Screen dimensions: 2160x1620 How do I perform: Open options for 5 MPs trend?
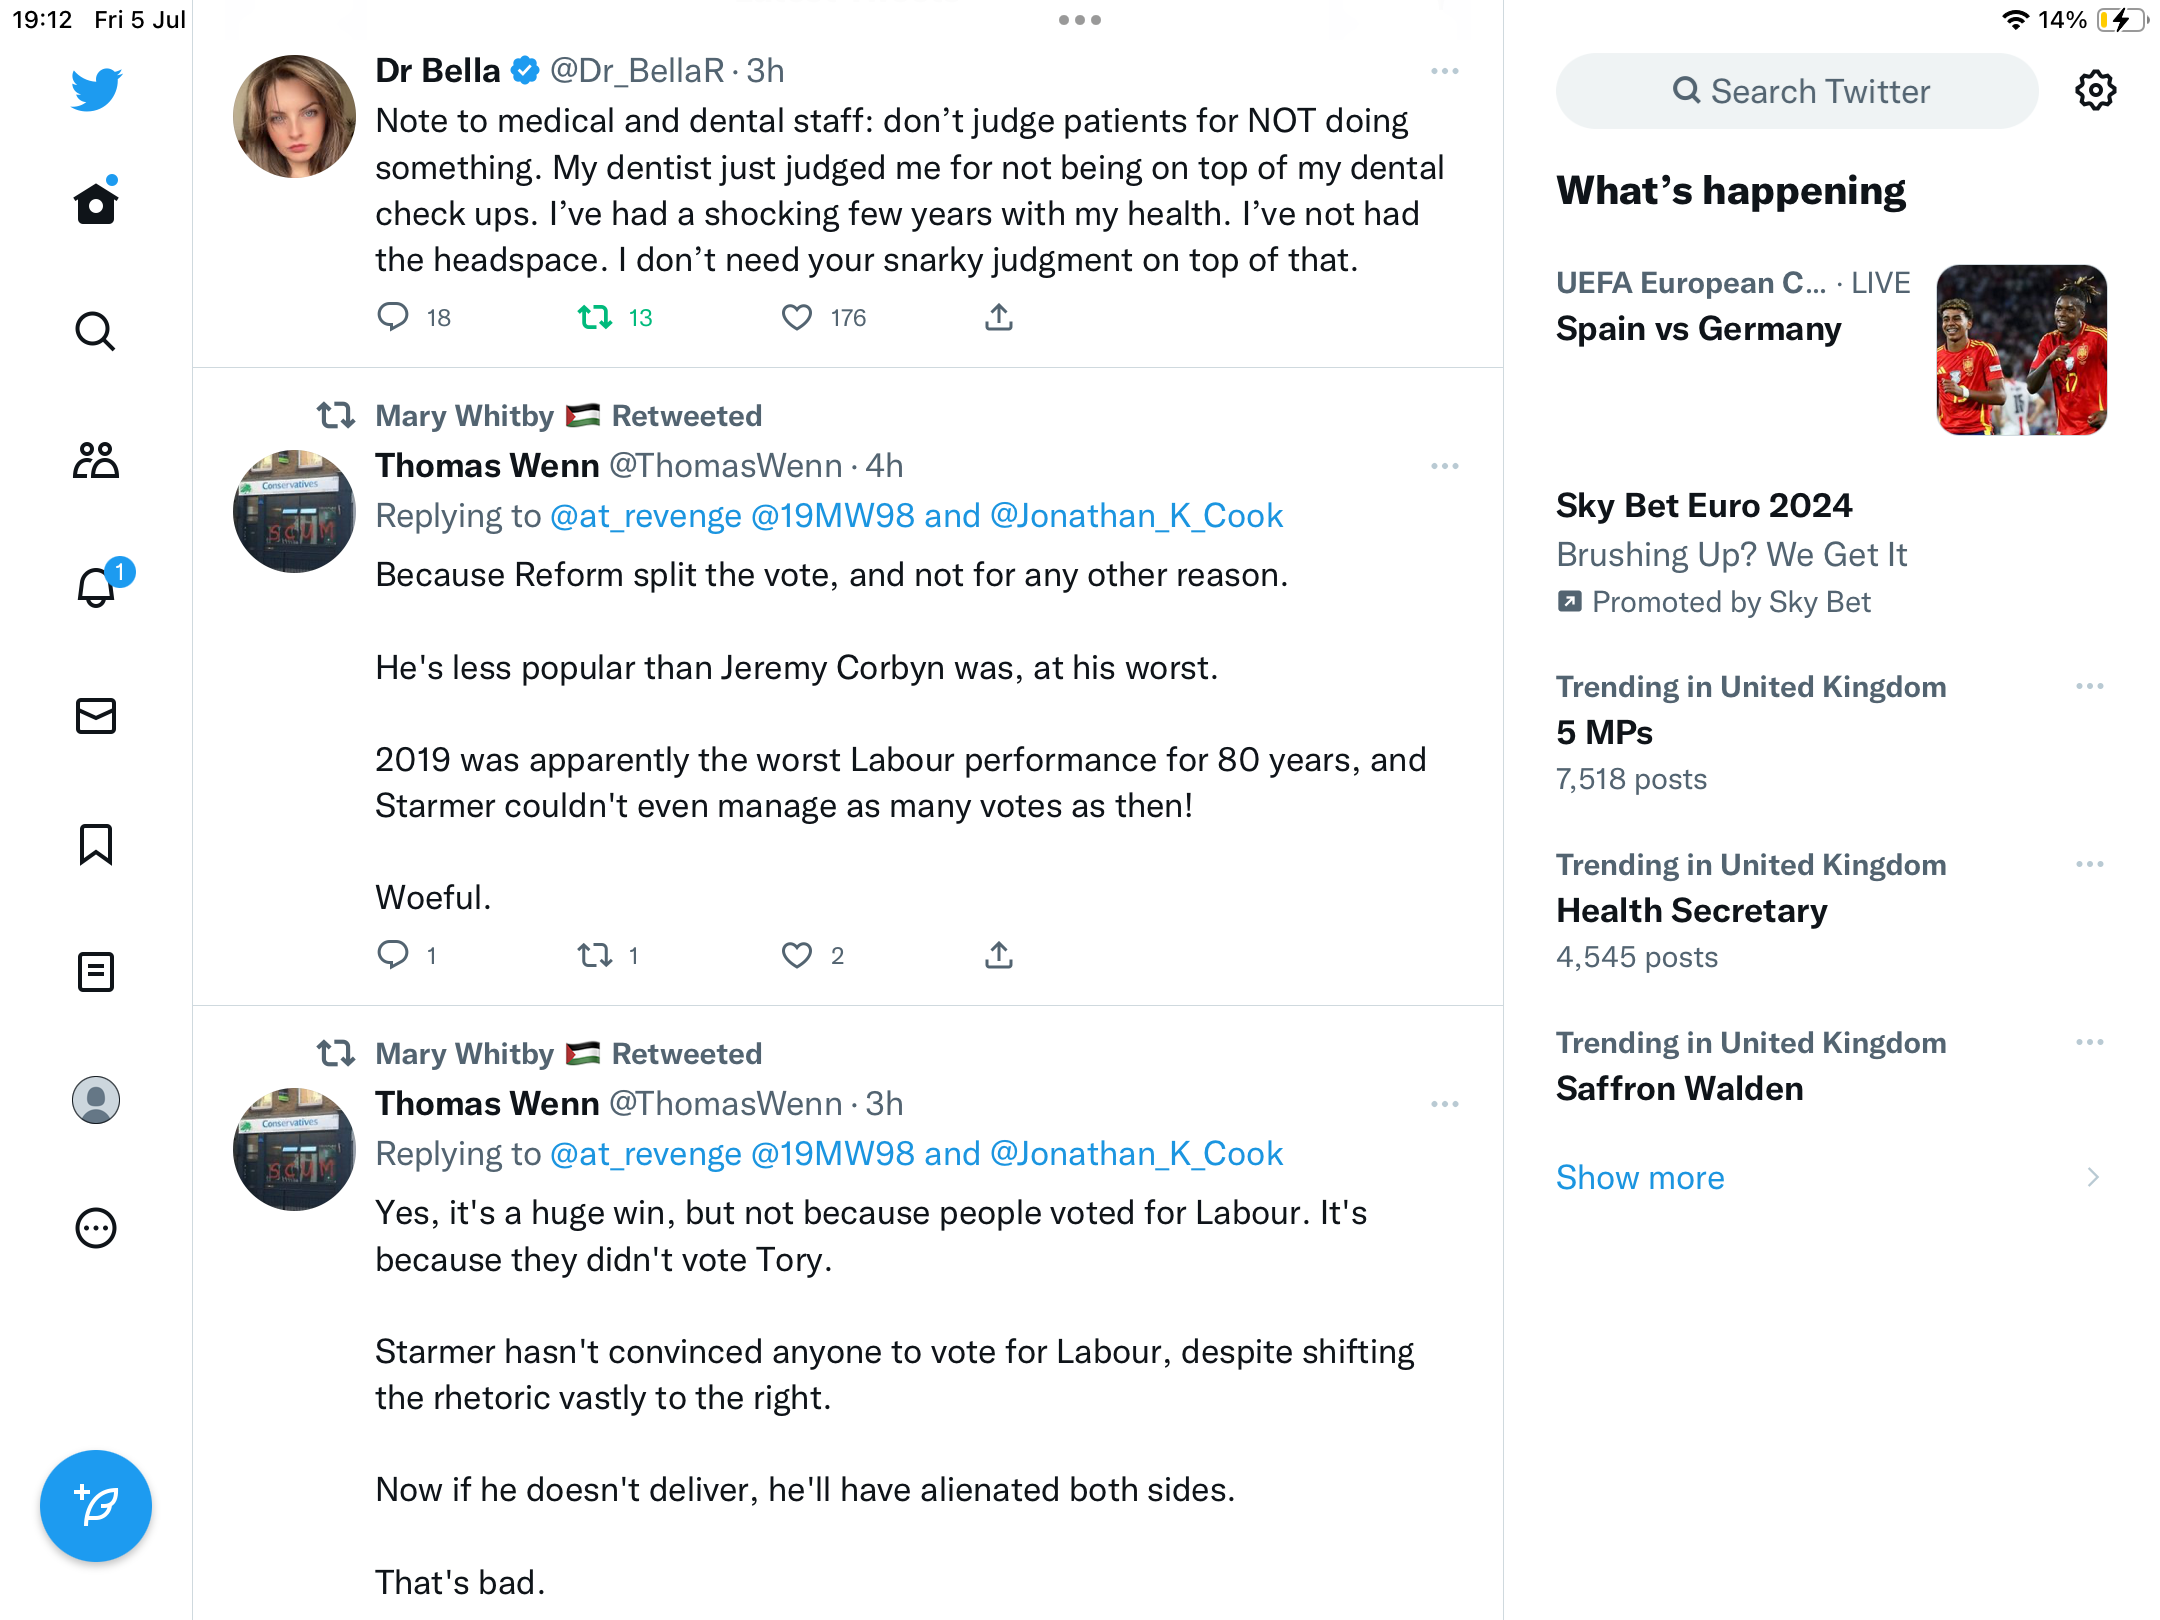pyautogui.click(x=2089, y=687)
